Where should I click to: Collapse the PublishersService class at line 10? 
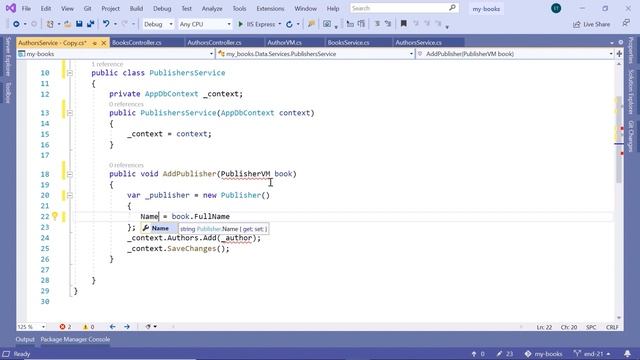70,73
